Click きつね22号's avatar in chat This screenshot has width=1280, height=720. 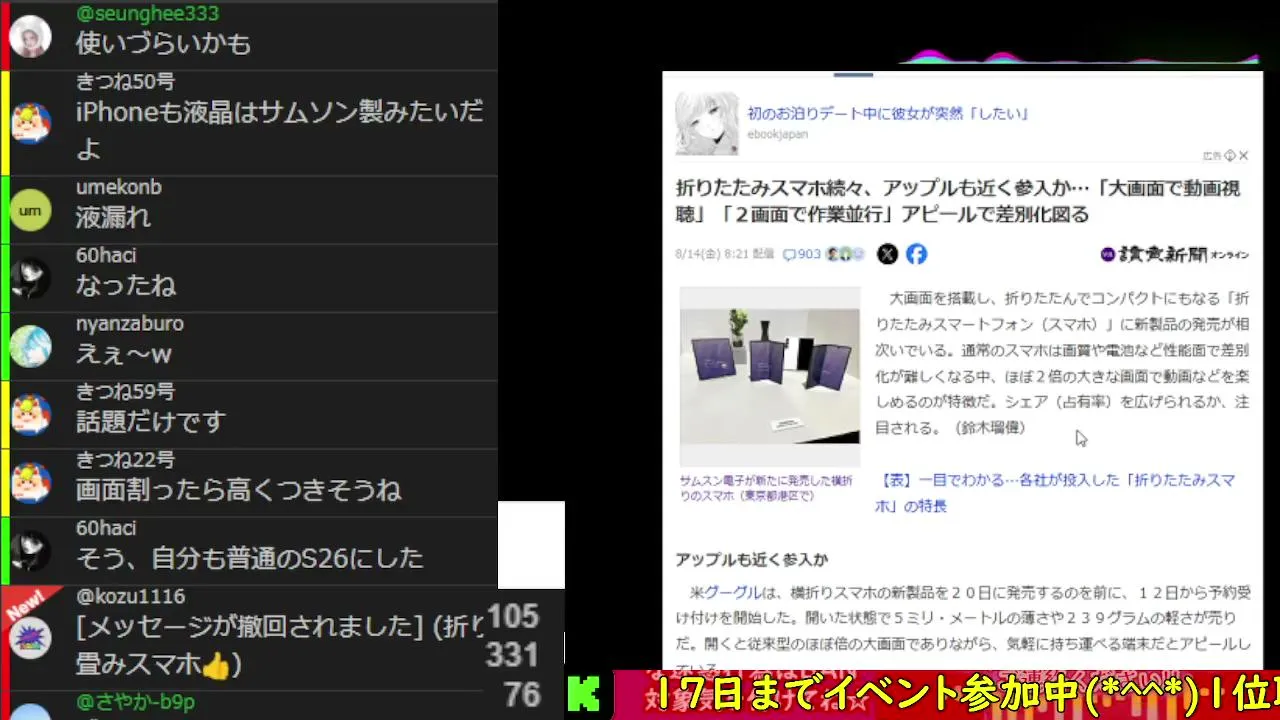pyautogui.click(x=30, y=482)
